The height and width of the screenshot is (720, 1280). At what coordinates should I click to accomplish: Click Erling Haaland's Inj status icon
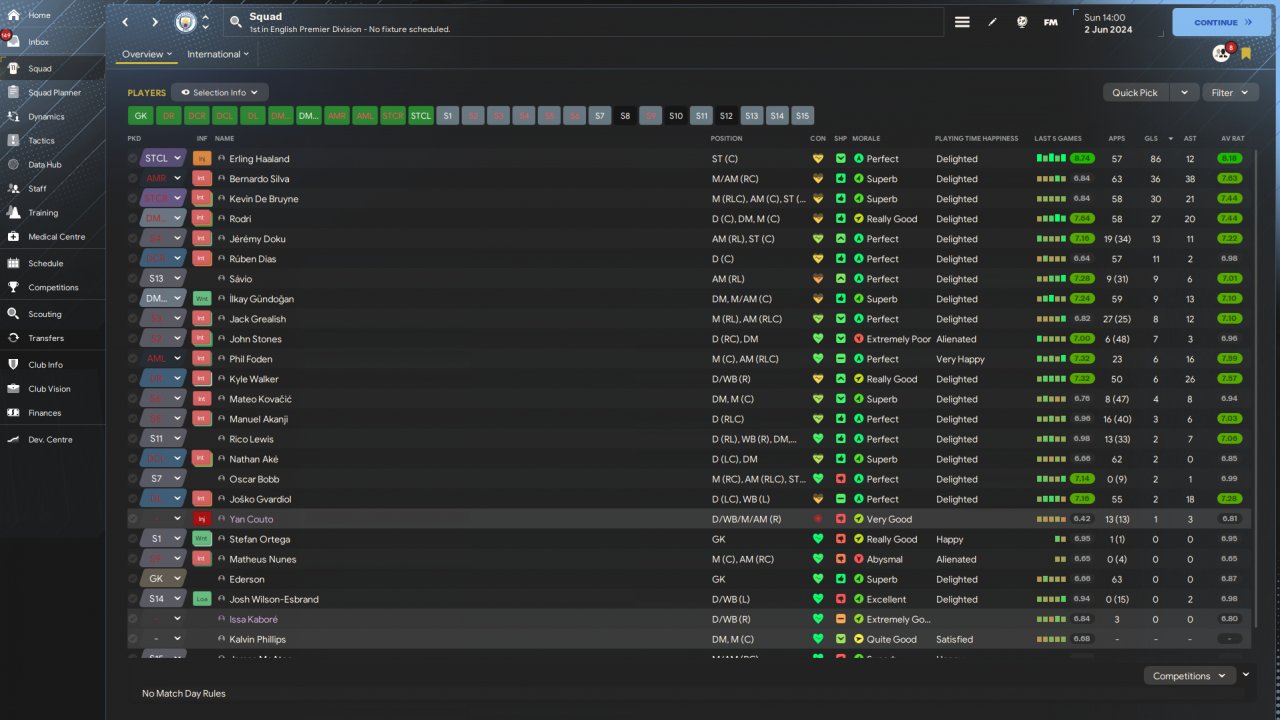click(x=201, y=158)
